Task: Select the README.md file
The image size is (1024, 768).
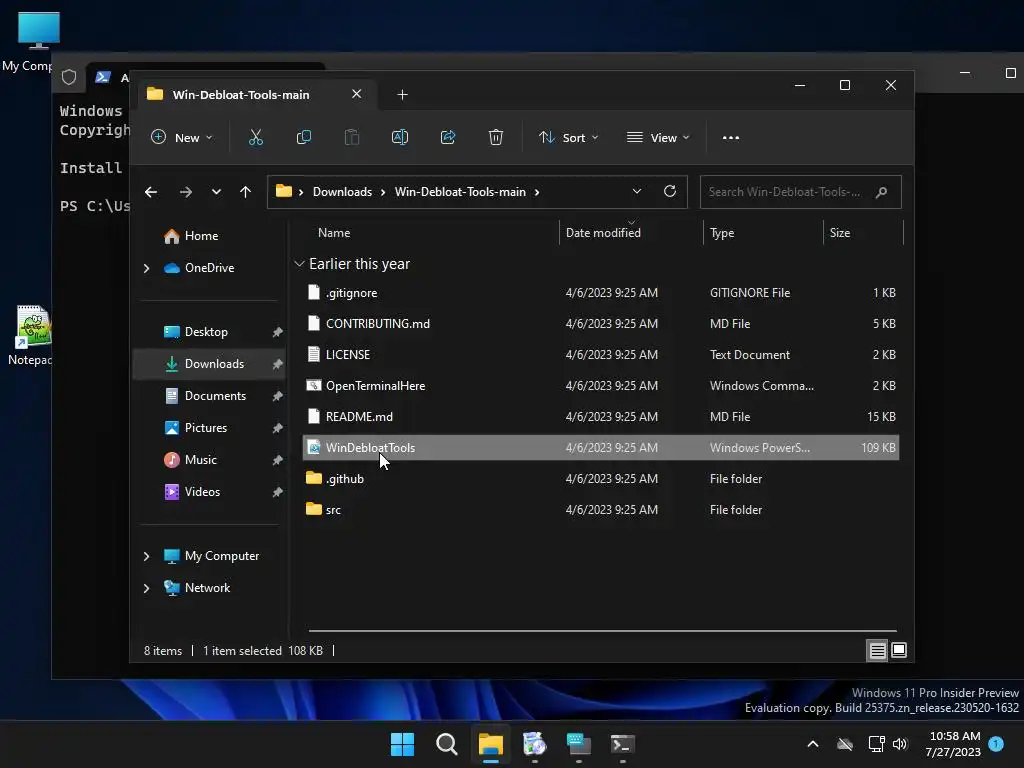Action: [601, 417]
